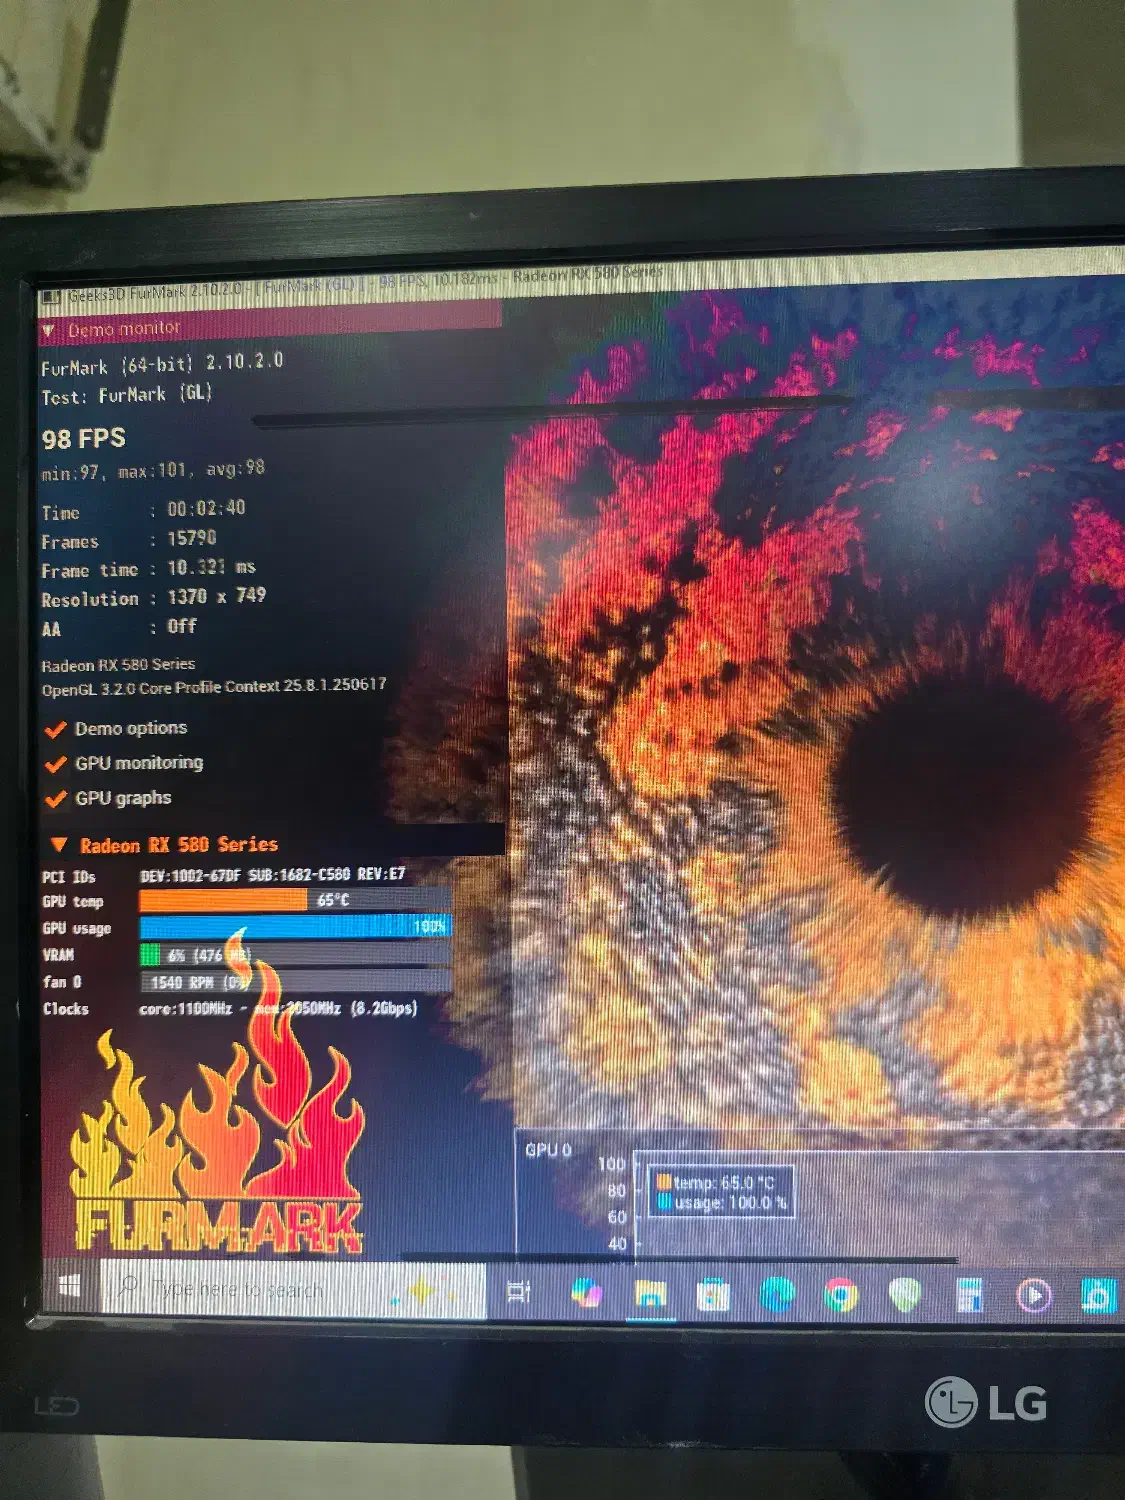Viewport: 1125px width, 1500px height.
Task: Click the blue usage swatch in GPU 0 legend
Action: click(665, 1201)
